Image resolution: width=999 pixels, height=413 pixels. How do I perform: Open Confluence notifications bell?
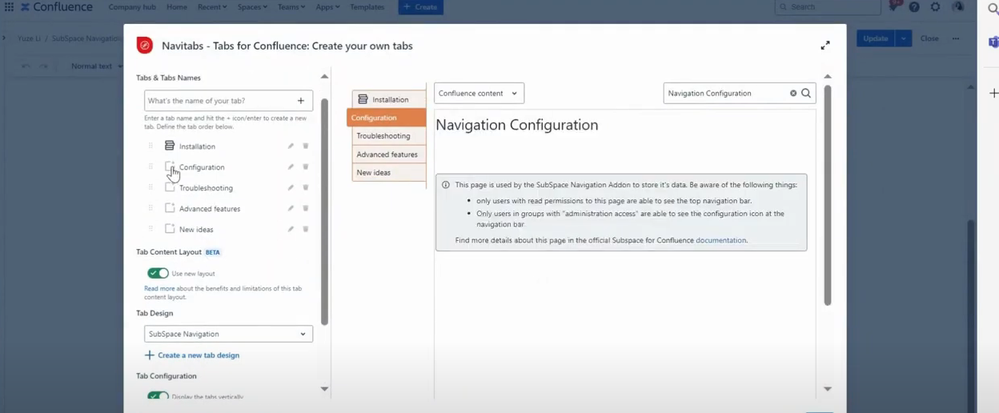coord(895,6)
